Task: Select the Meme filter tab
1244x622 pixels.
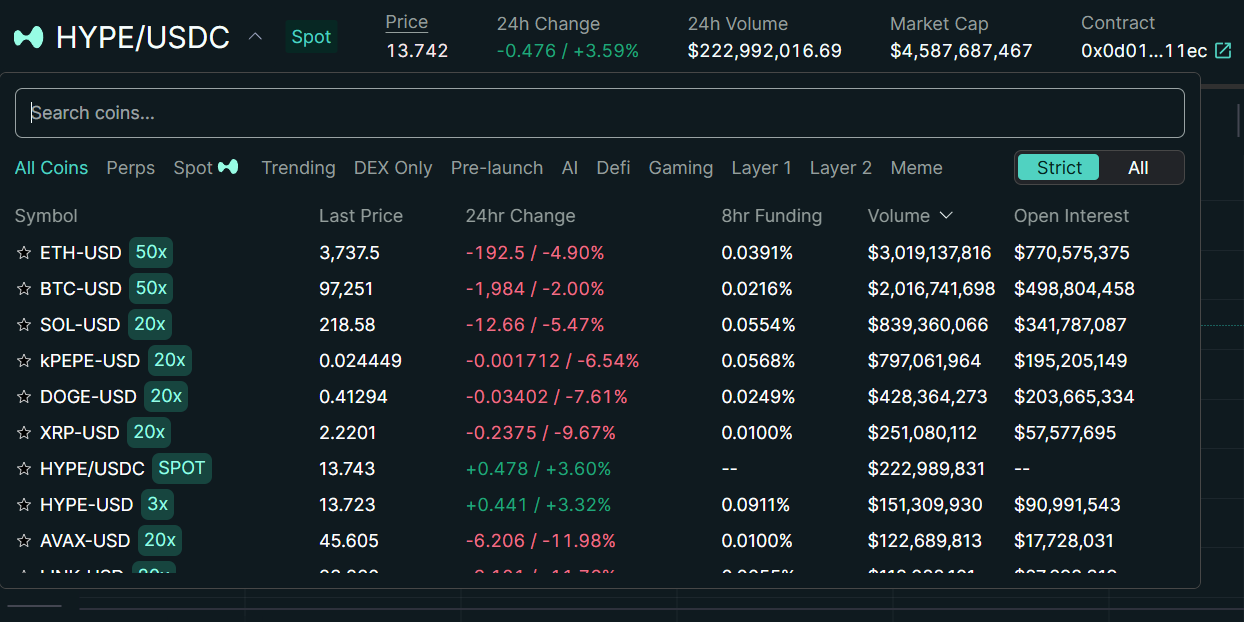Action: (916, 167)
